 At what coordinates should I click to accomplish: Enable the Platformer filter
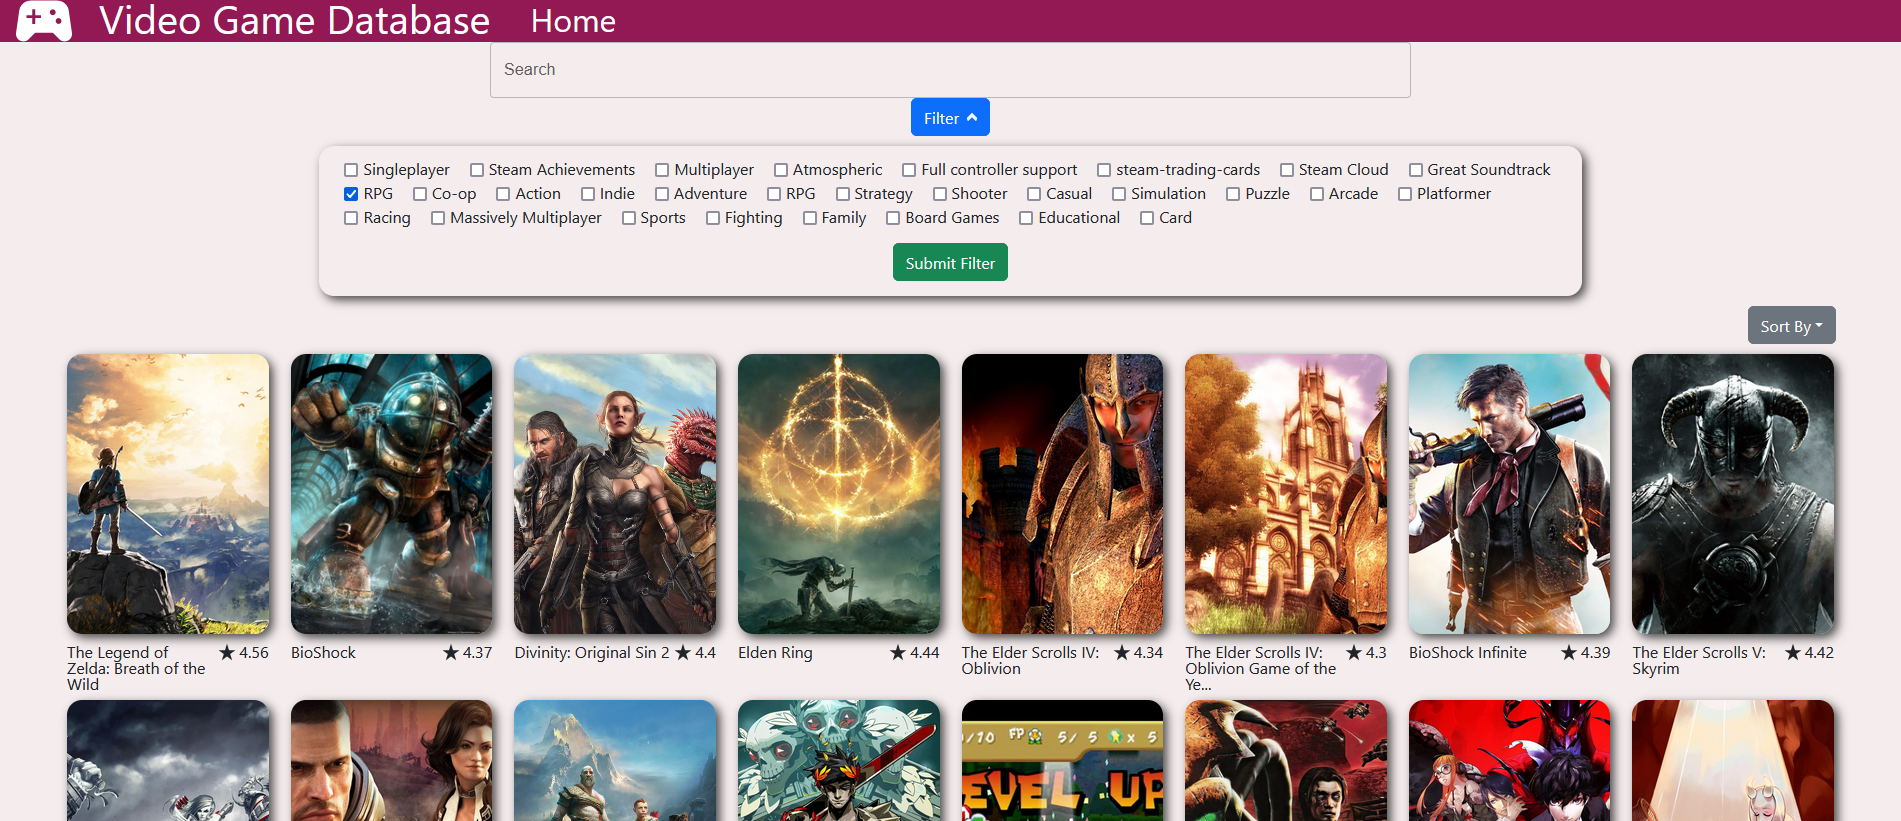coord(1405,194)
